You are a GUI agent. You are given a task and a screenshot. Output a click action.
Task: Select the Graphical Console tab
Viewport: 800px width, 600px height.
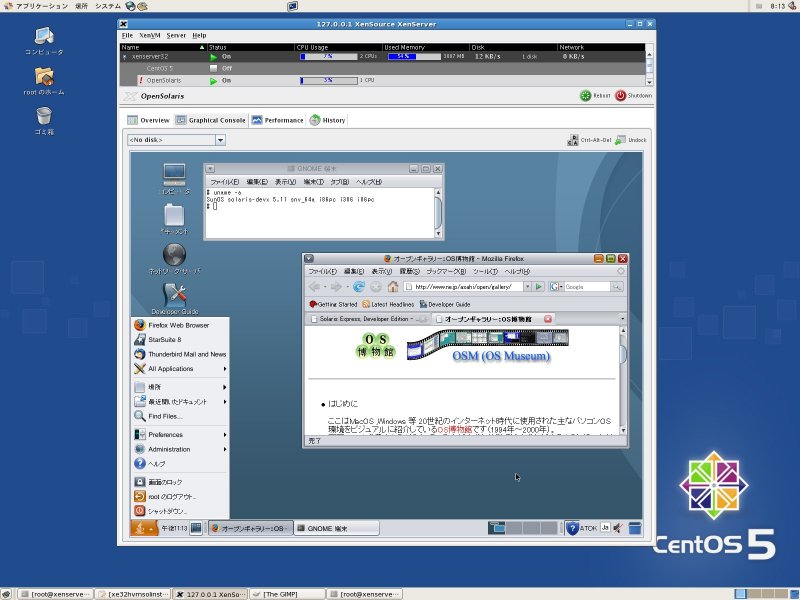point(211,120)
